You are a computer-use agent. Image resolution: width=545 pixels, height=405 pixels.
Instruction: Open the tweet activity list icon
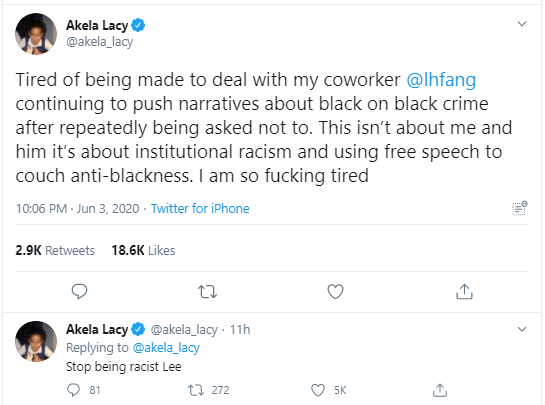520,208
